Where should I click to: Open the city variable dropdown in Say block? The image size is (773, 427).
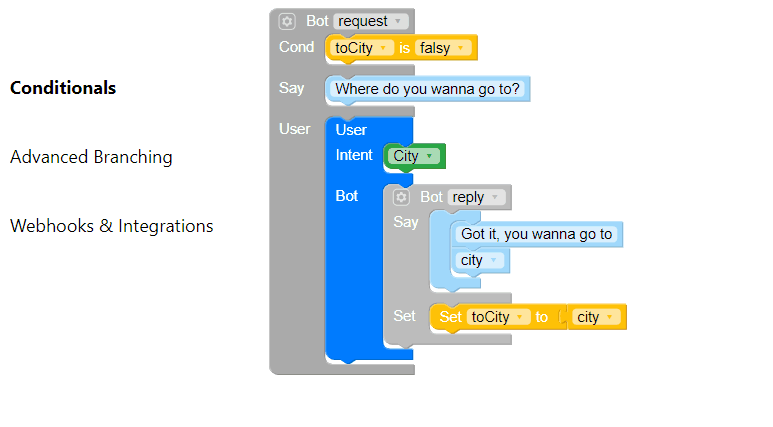click(480, 260)
